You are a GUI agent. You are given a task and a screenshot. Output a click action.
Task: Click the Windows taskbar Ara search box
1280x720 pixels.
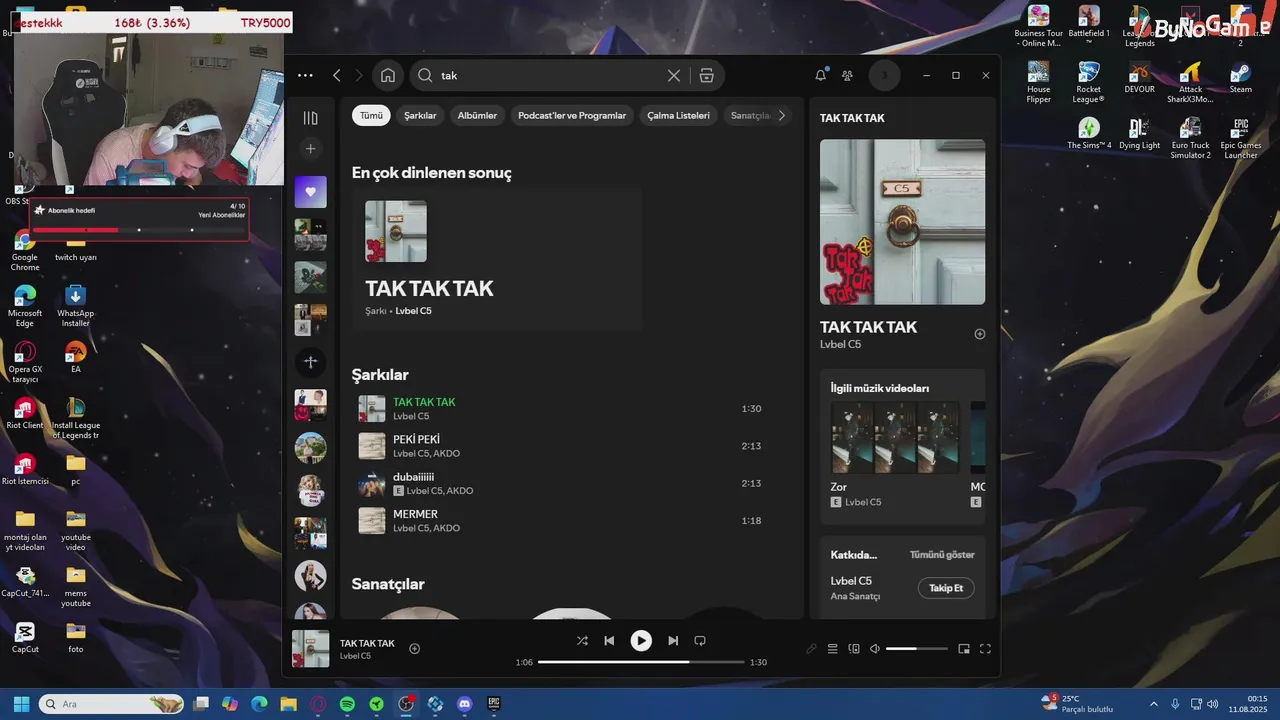(x=111, y=704)
